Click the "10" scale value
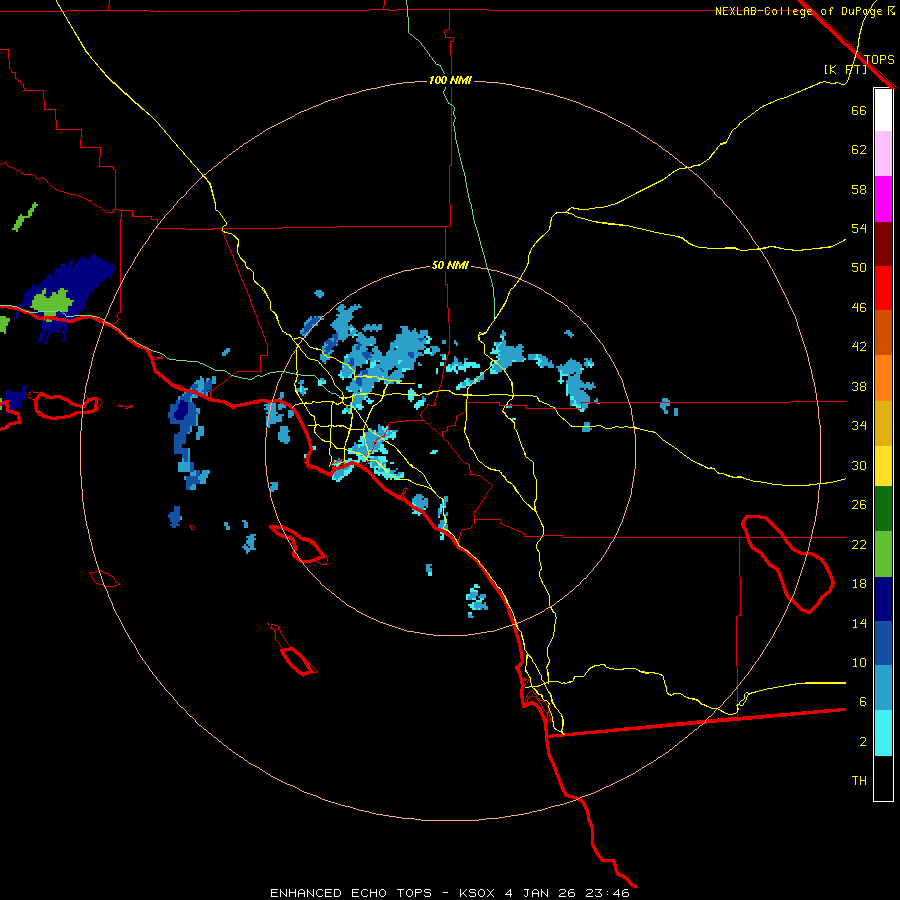900x900 pixels. click(x=859, y=662)
